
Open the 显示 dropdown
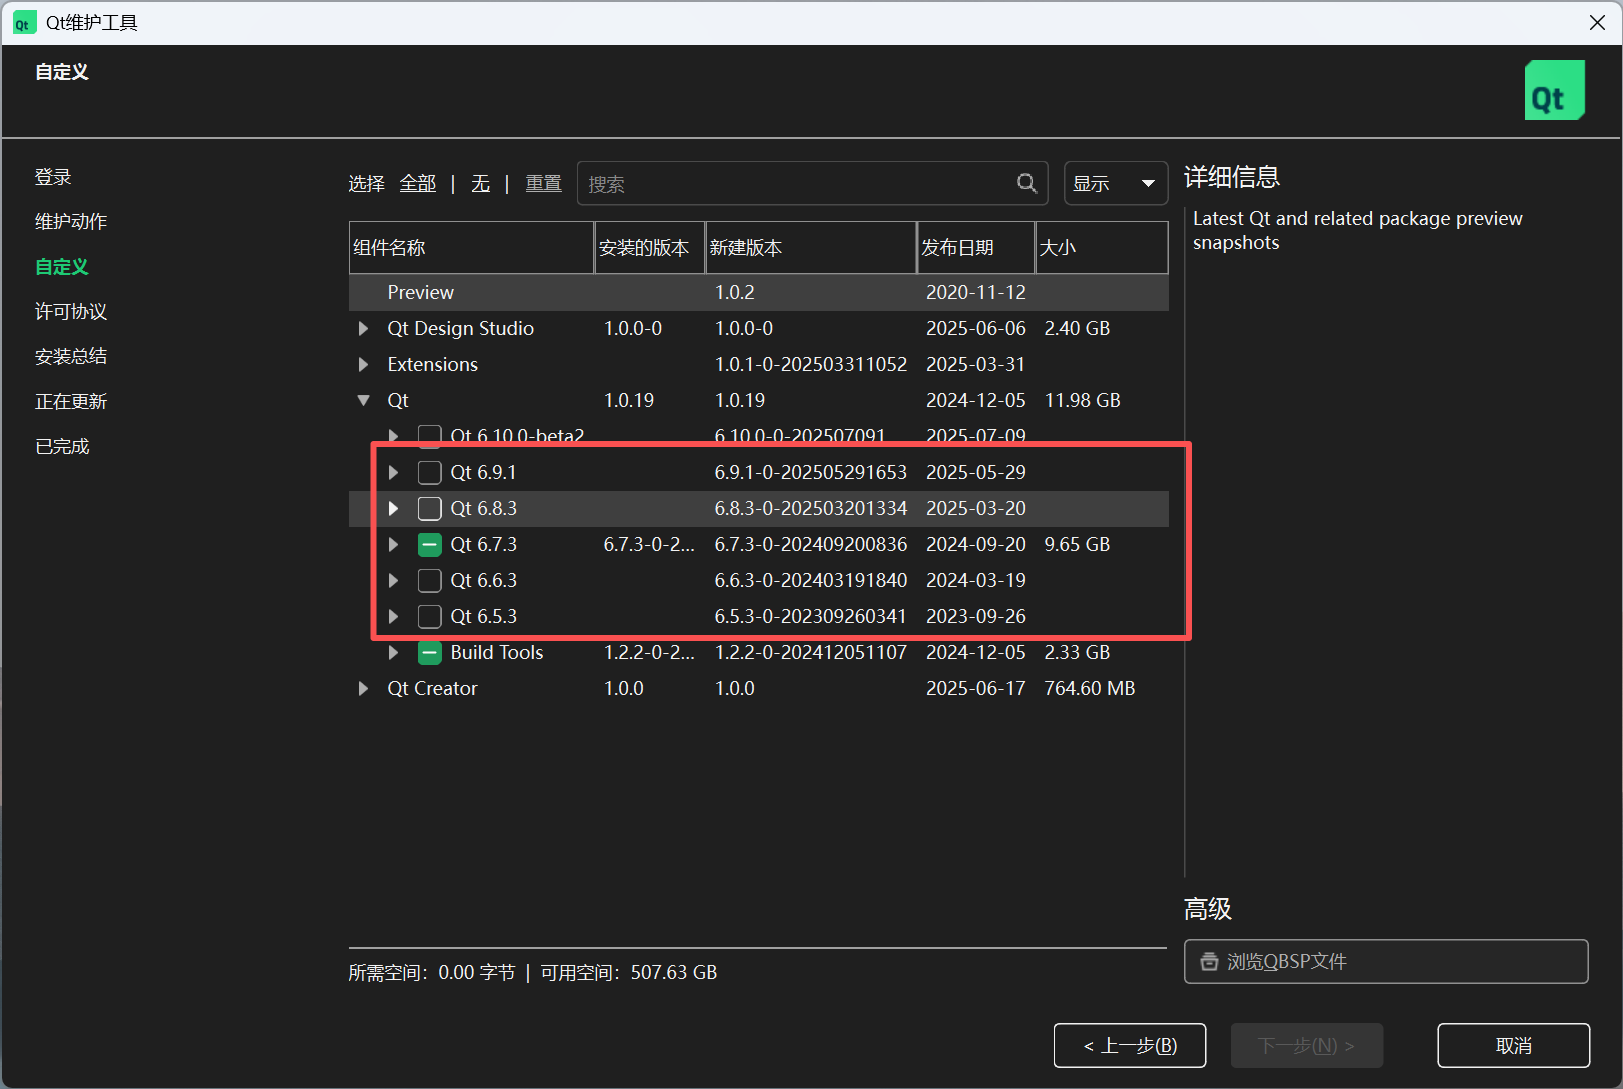pos(1116,183)
